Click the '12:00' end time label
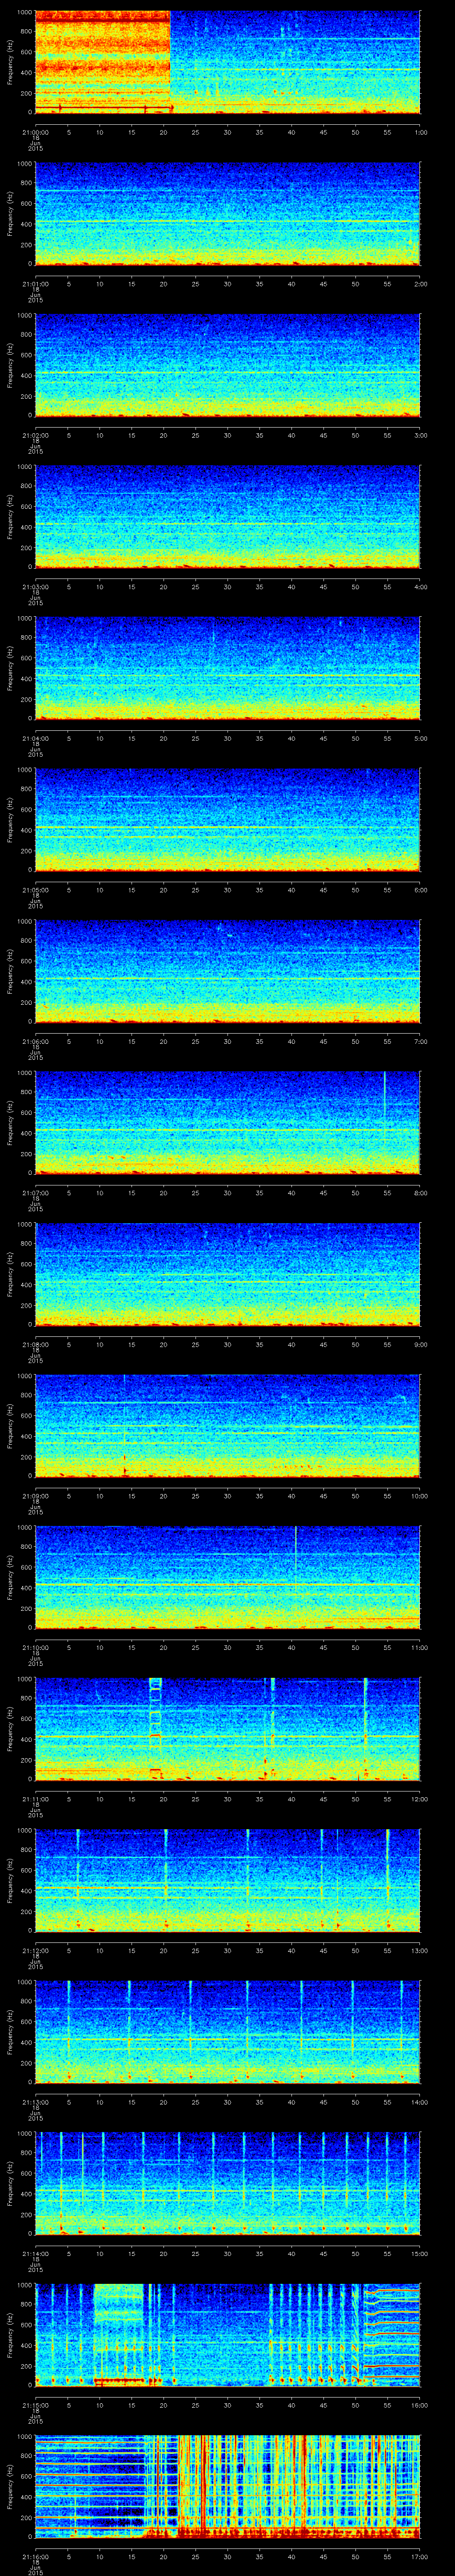The image size is (455, 2576). (x=420, y=1799)
